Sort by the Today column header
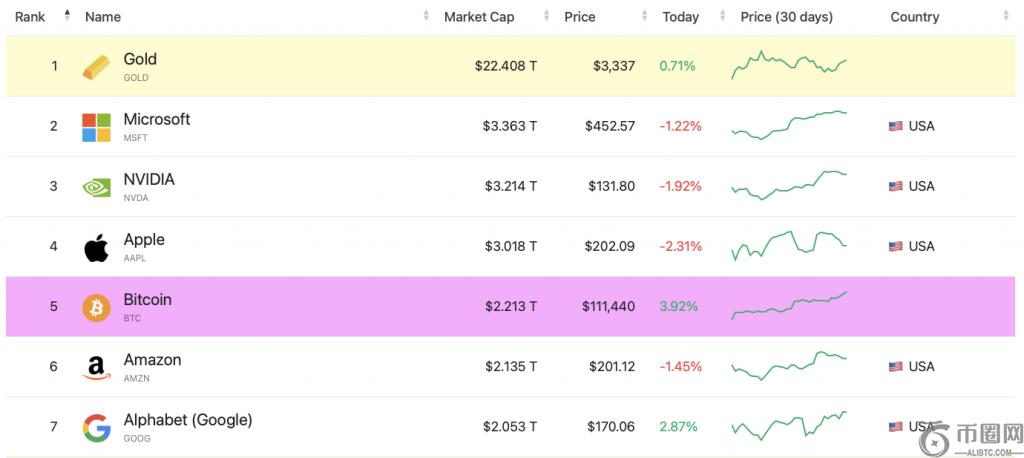Image resolution: width=1024 pixels, height=458 pixels. [680, 17]
